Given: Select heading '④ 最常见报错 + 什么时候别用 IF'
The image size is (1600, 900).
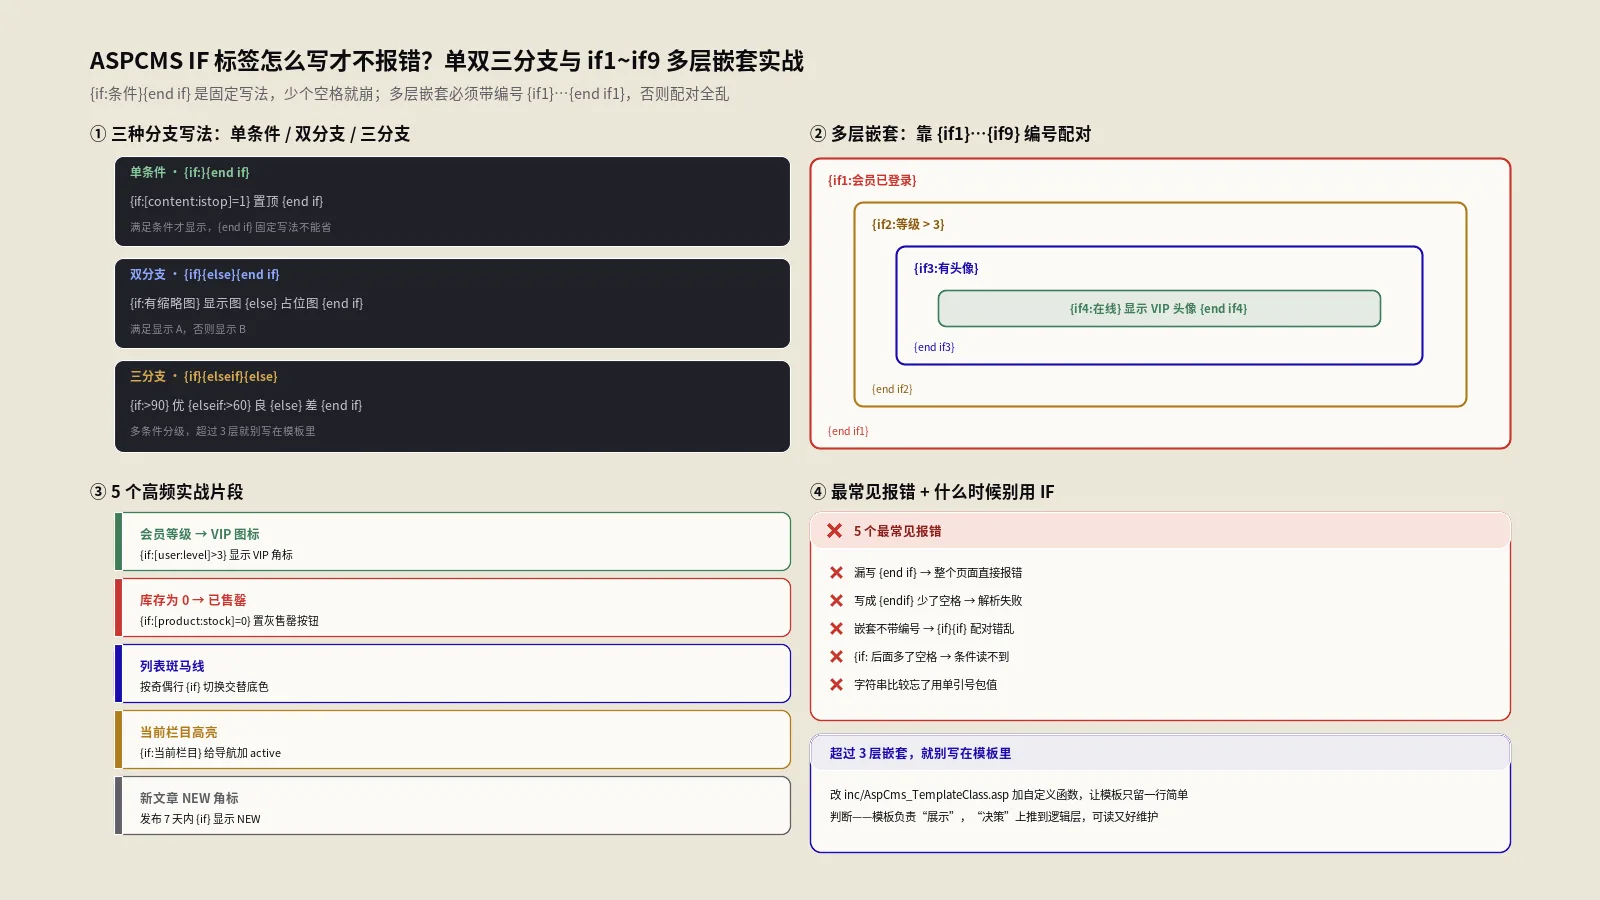Looking at the screenshot, I should click(932, 492).
